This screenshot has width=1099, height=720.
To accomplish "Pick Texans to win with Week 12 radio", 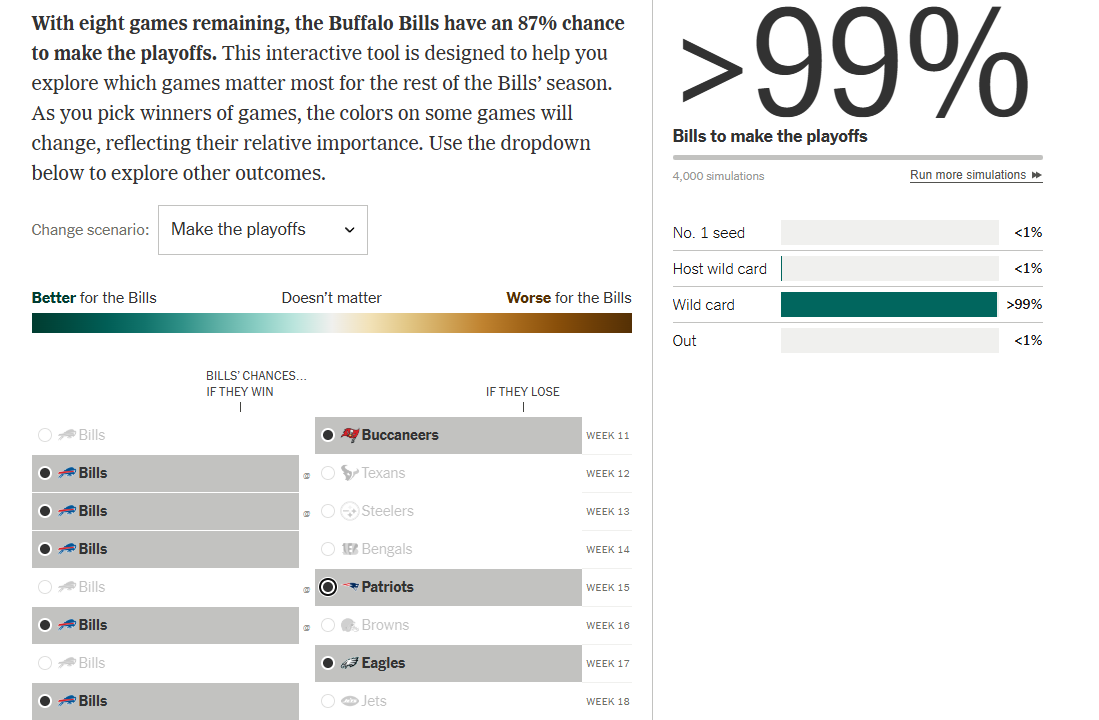I will coord(328,473).
